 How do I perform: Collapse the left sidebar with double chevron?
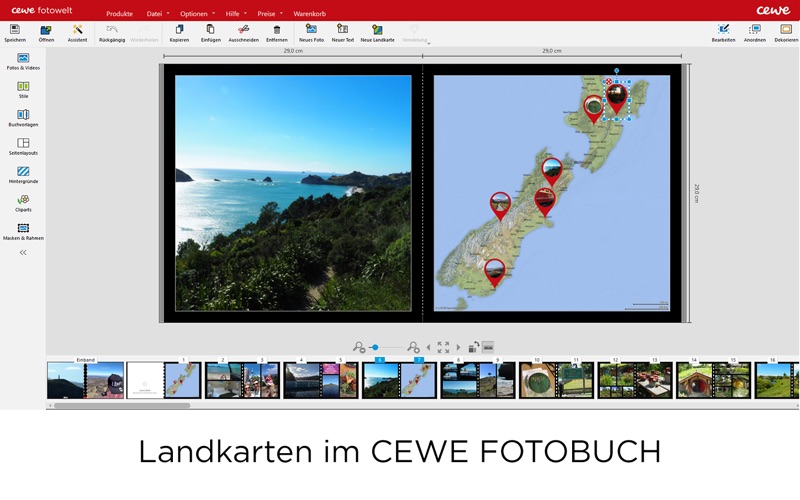(x=23, y=253)
